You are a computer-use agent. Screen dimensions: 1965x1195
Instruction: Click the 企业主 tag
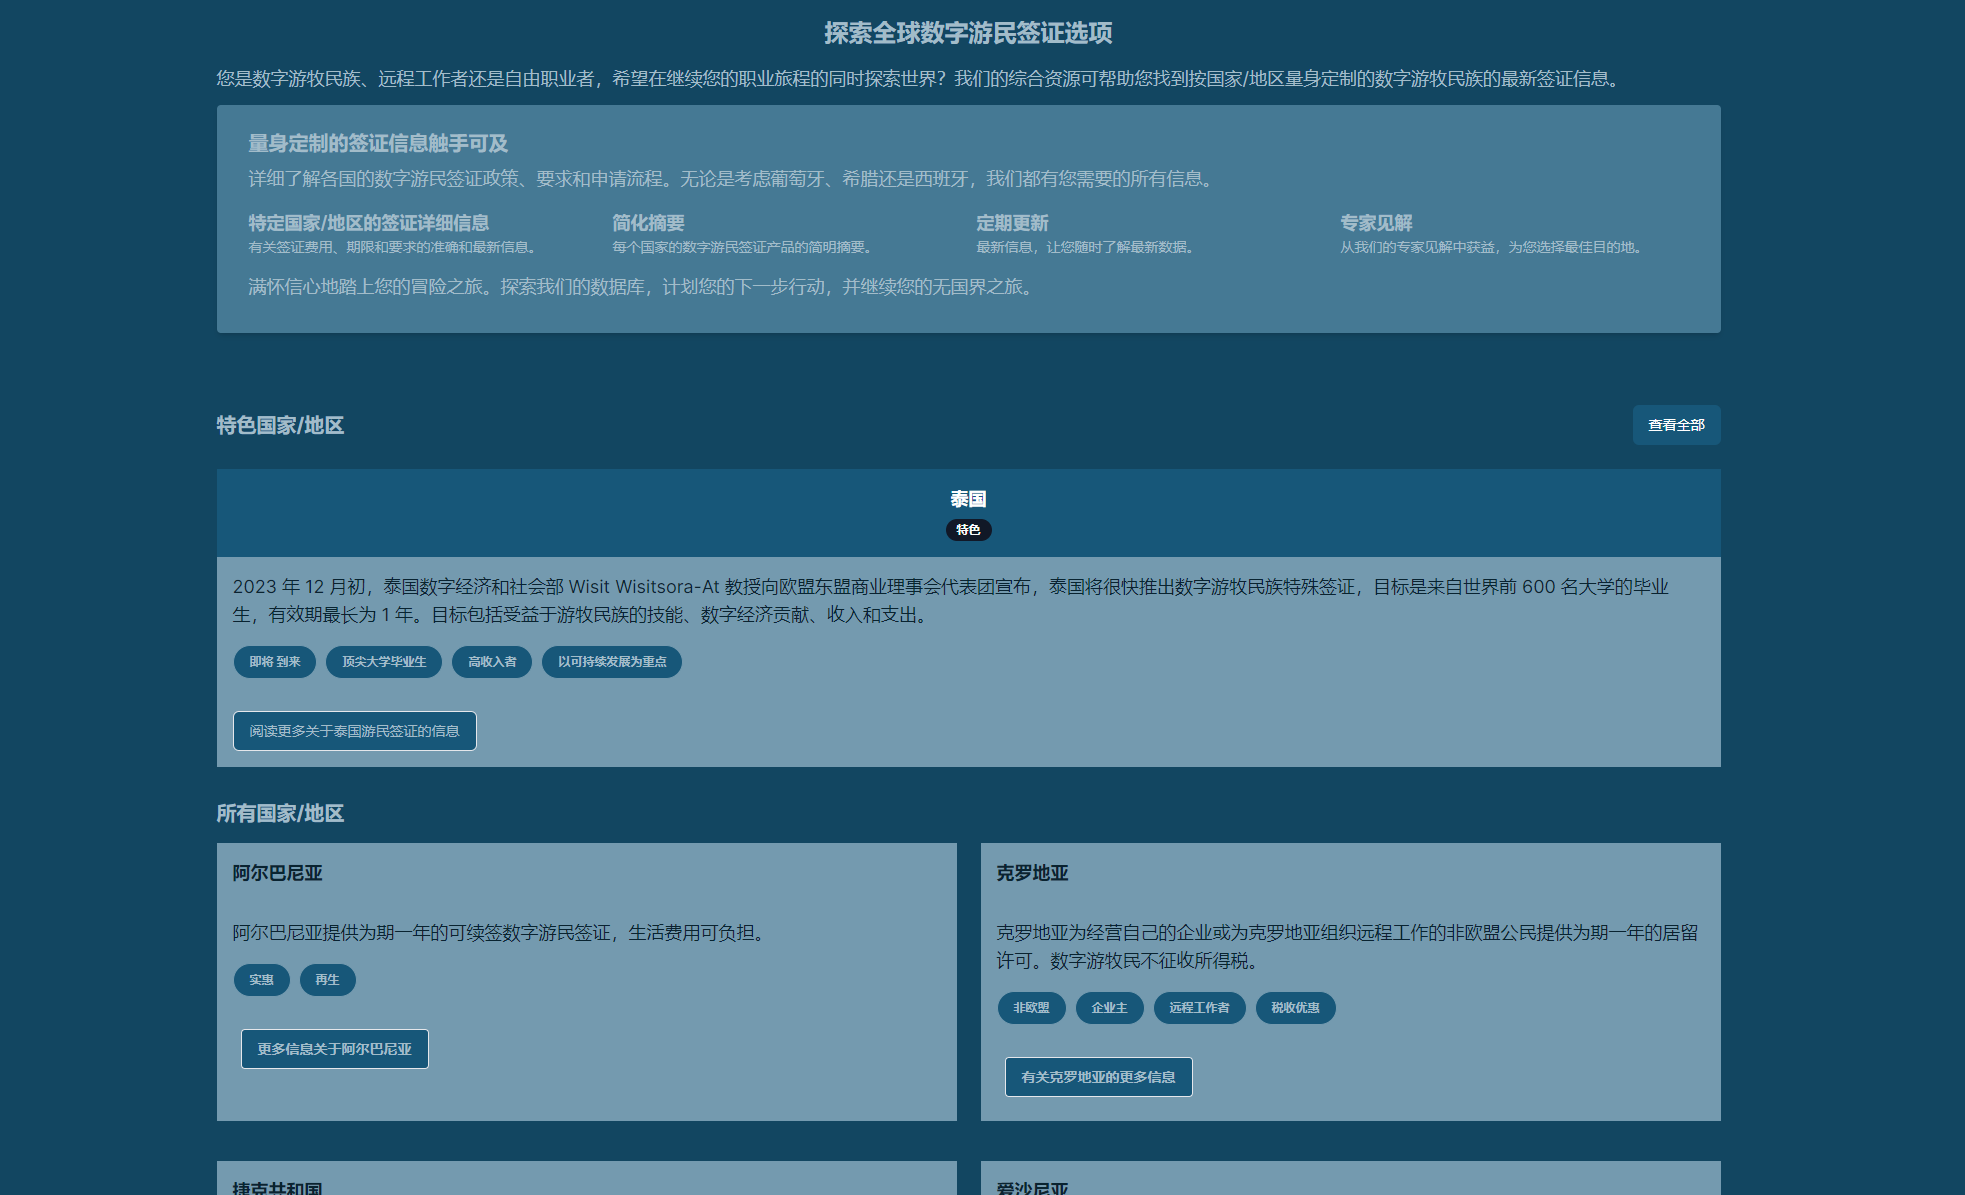coord(1109,1008)
